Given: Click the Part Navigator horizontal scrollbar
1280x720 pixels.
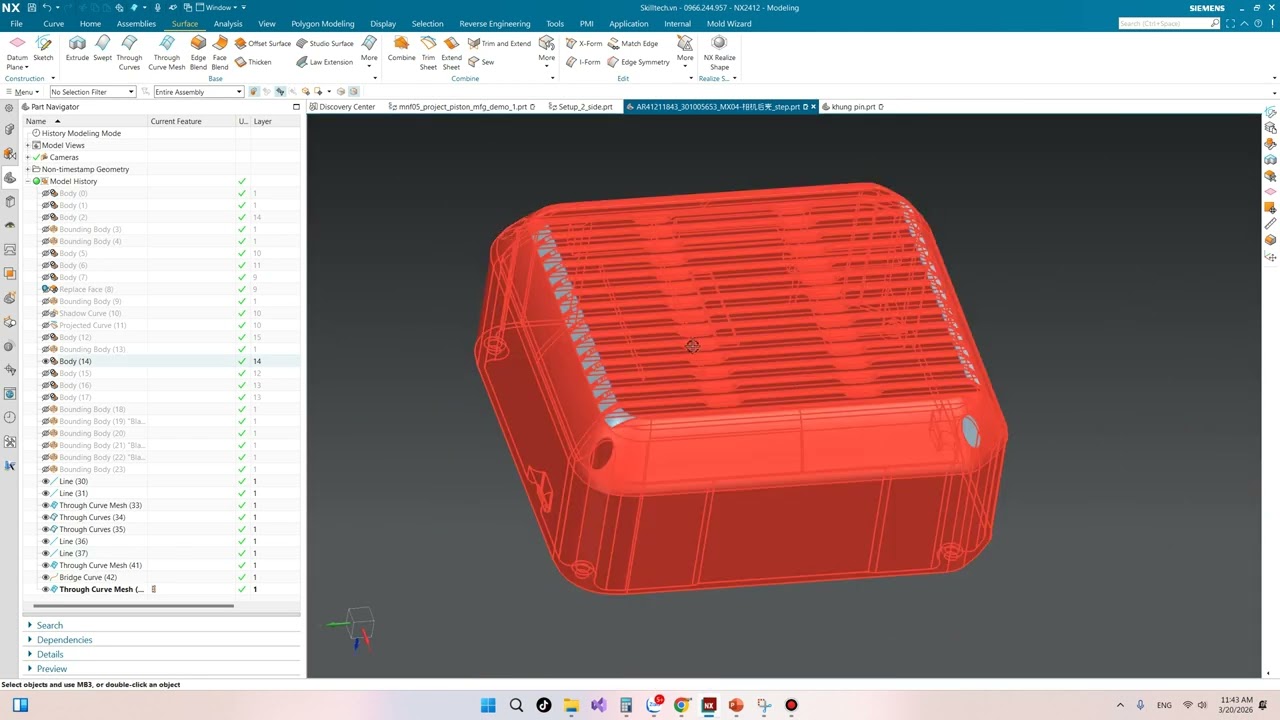Looking at the screenshot, I should [x=134, y=605].
